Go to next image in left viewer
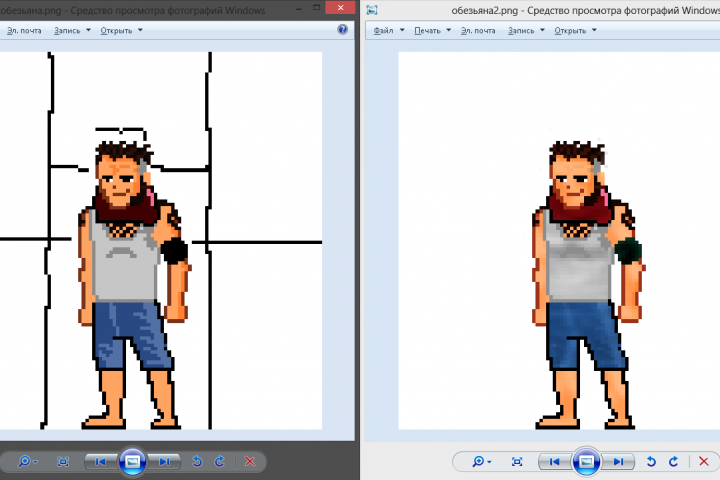This screenshot has width=720, height=480. (164, 461)
